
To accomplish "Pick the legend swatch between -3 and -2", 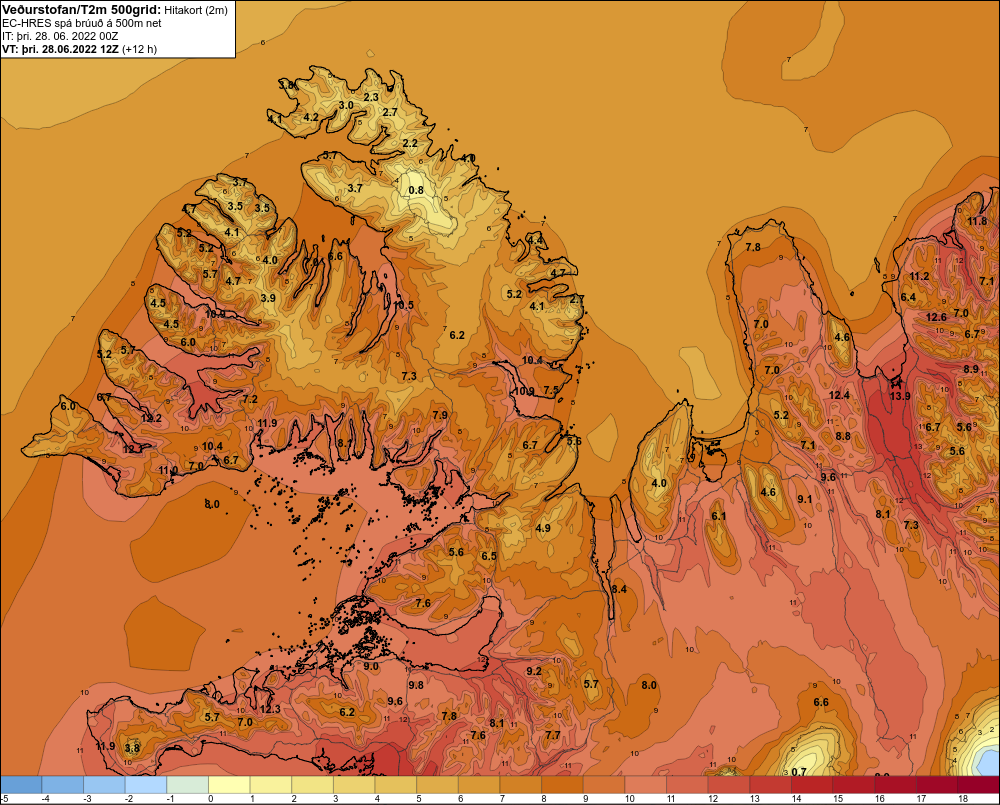I will coord(104,784).
